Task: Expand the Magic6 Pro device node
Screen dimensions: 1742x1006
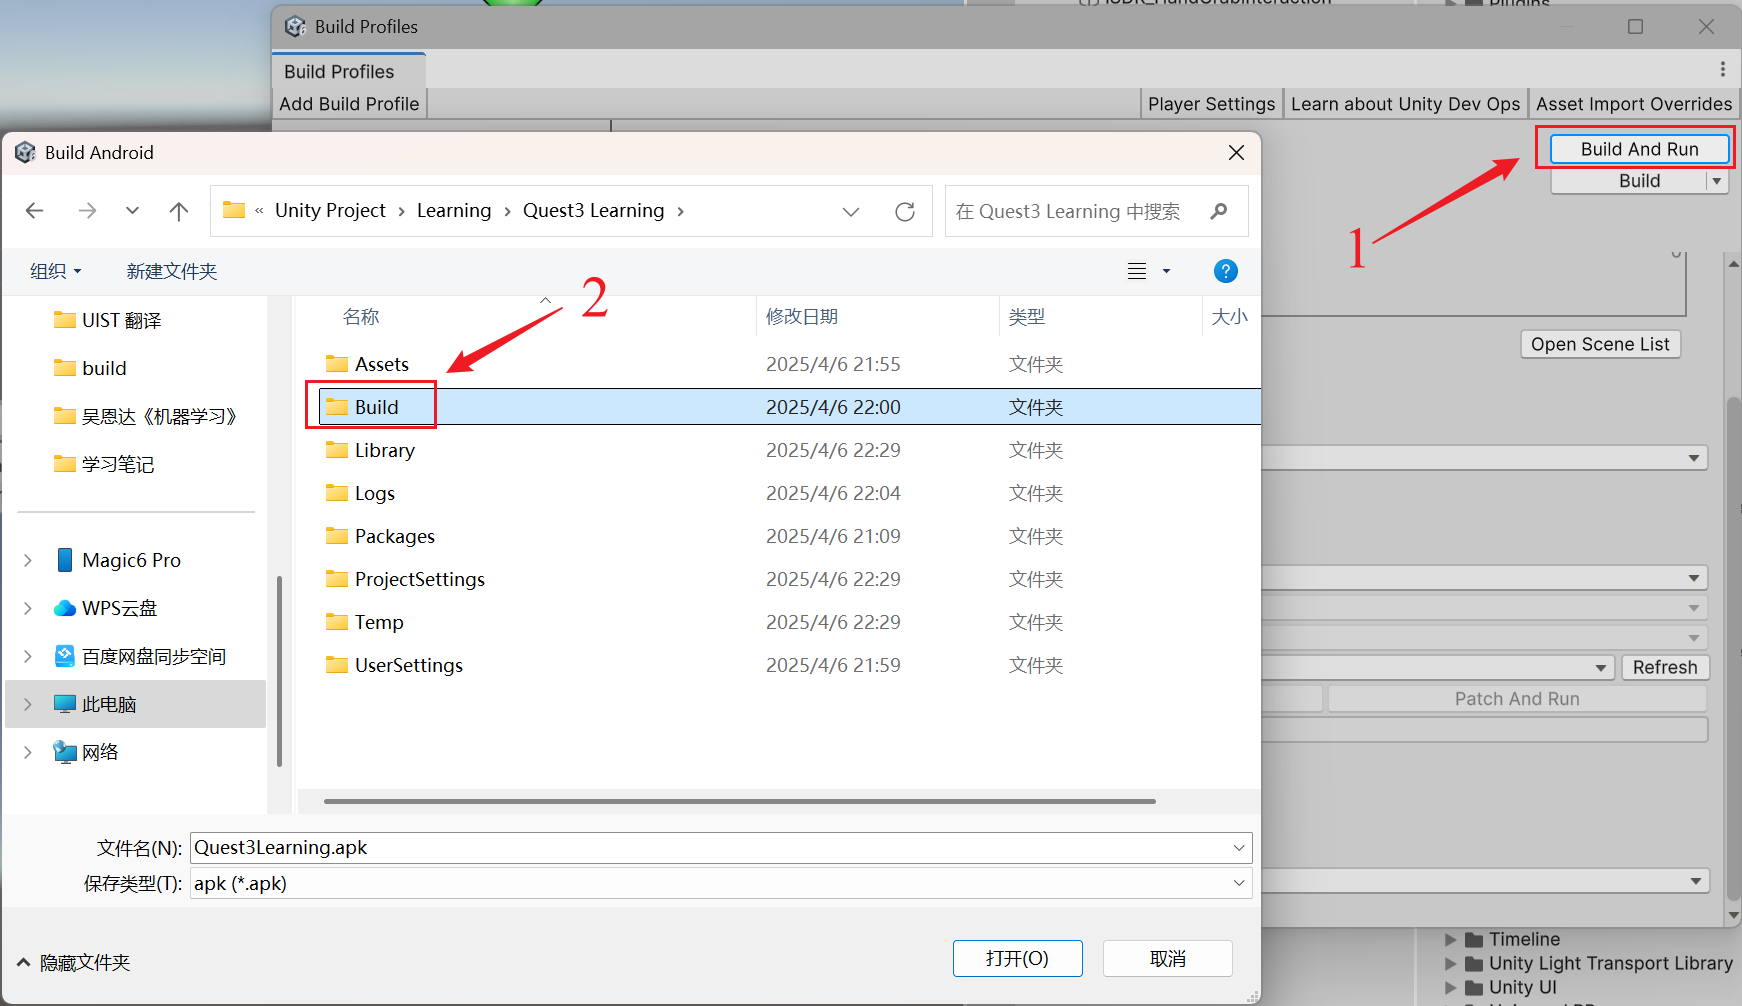Action: coord(28,560)
